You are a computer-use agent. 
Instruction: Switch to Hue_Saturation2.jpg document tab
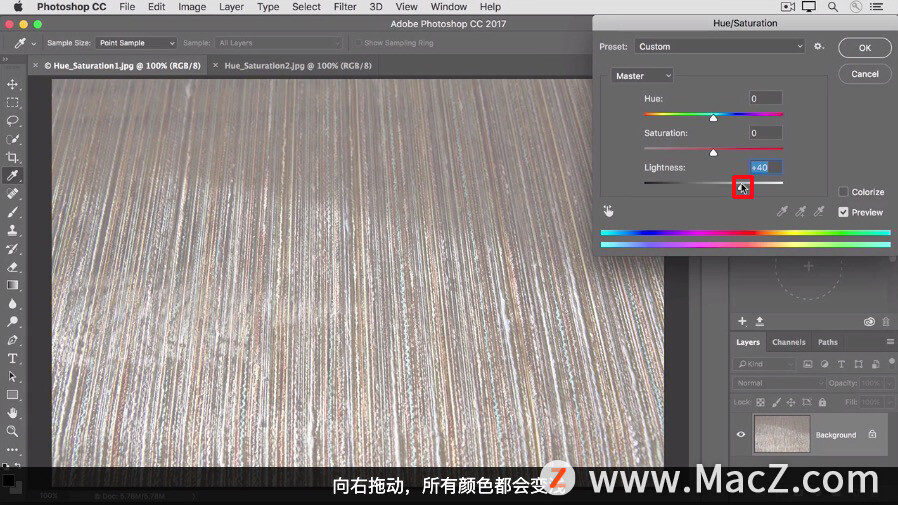coord(298,66)
